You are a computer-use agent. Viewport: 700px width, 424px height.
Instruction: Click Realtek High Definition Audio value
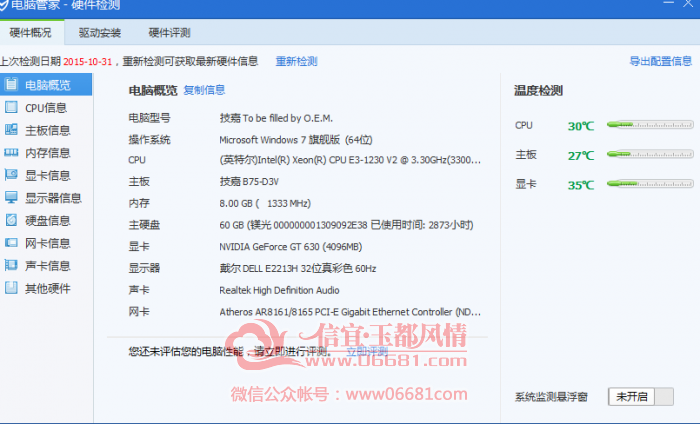click(x=279, y=291)
